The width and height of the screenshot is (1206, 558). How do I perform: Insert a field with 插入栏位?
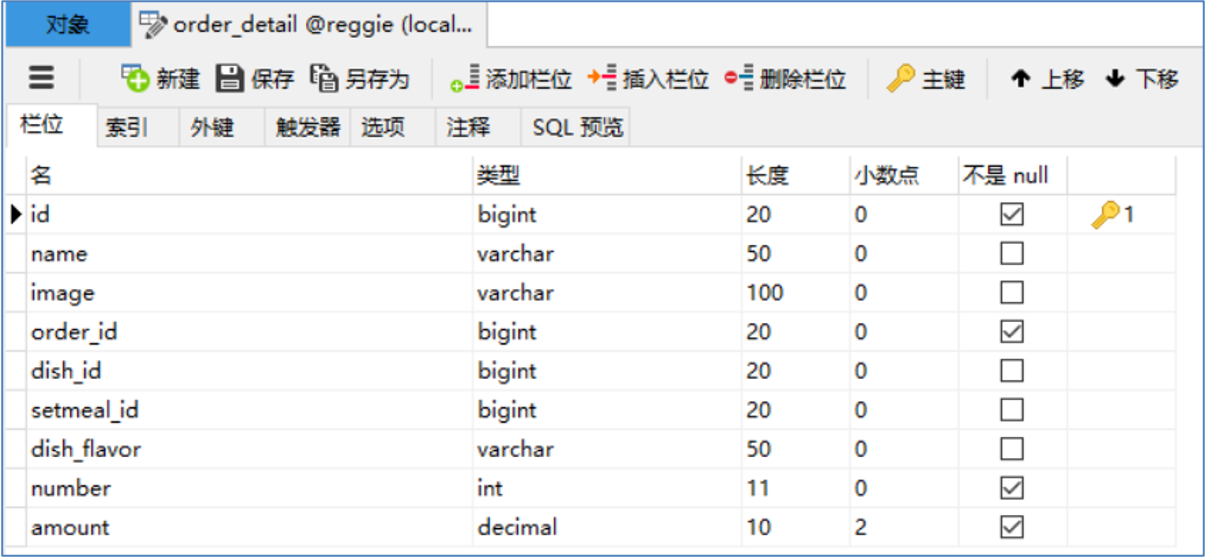pyautogui.click(x=648, y=79)
